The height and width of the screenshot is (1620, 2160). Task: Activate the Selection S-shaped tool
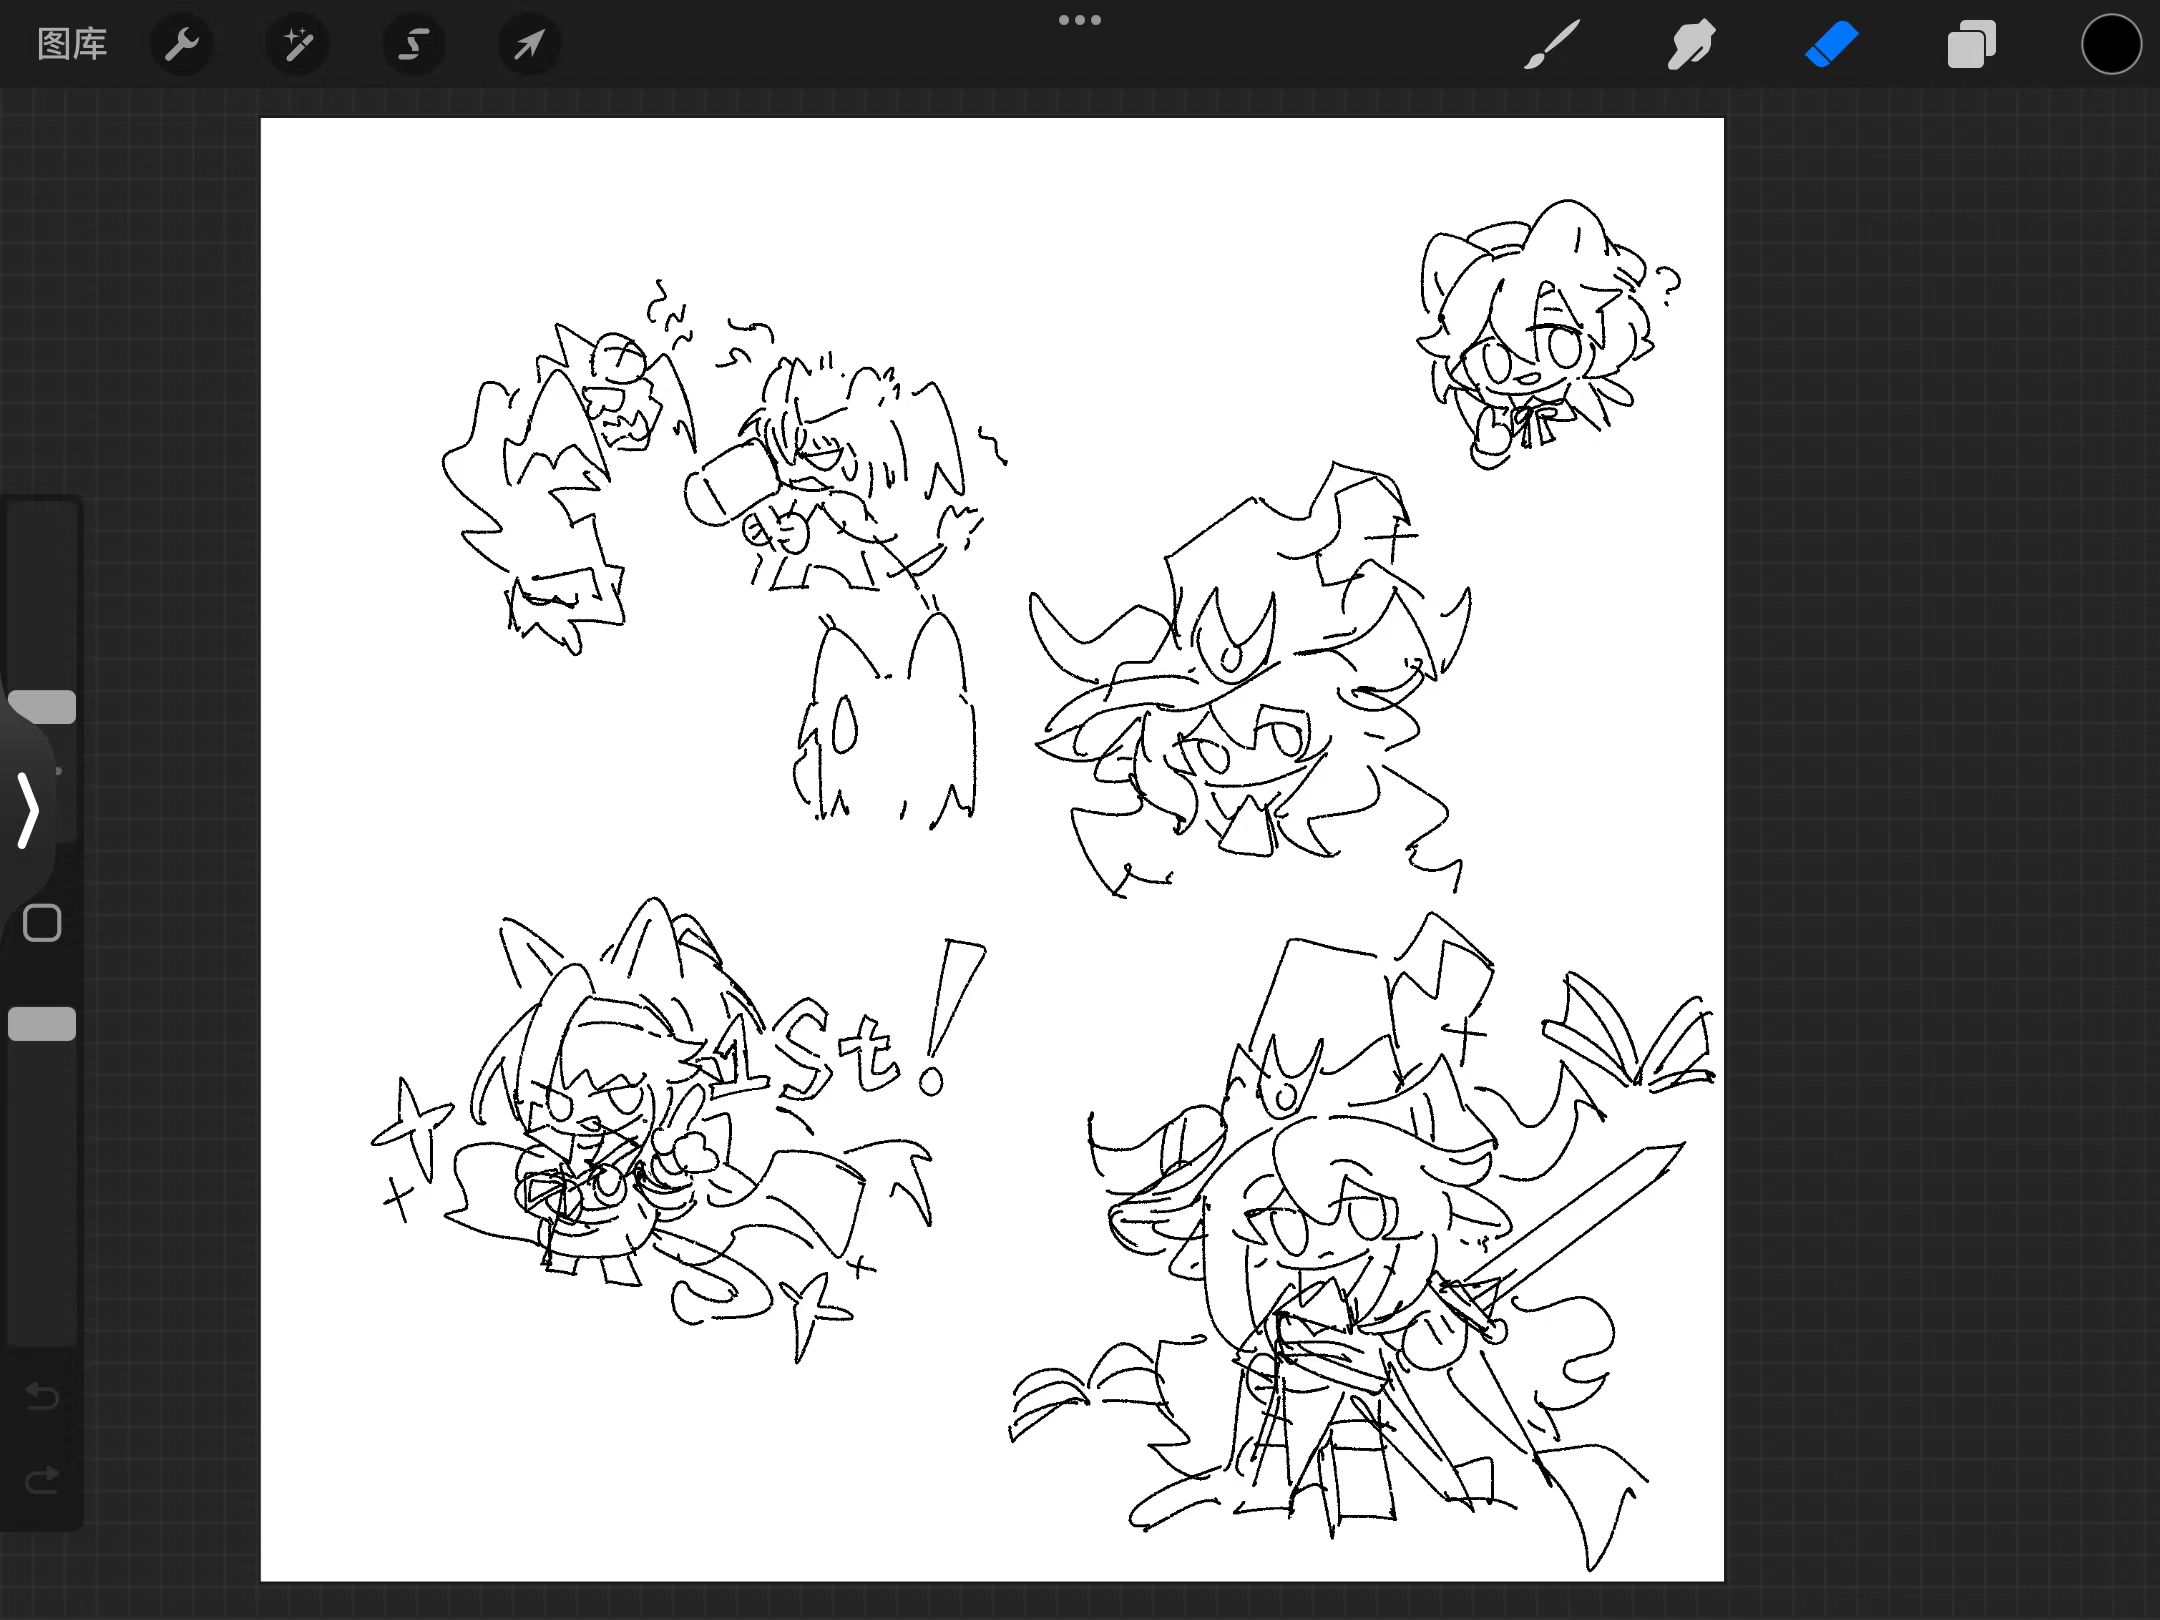413,44
